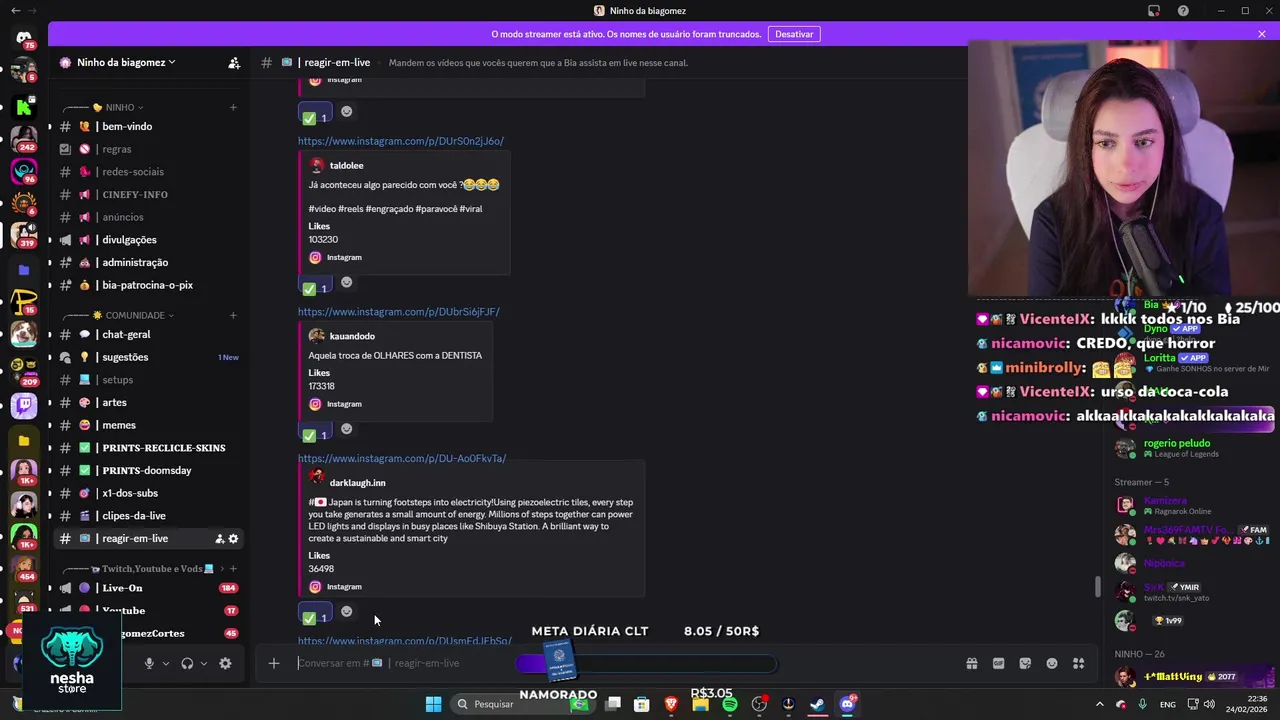Open the bia-patrocina-o-pix channel

[148, 285]
